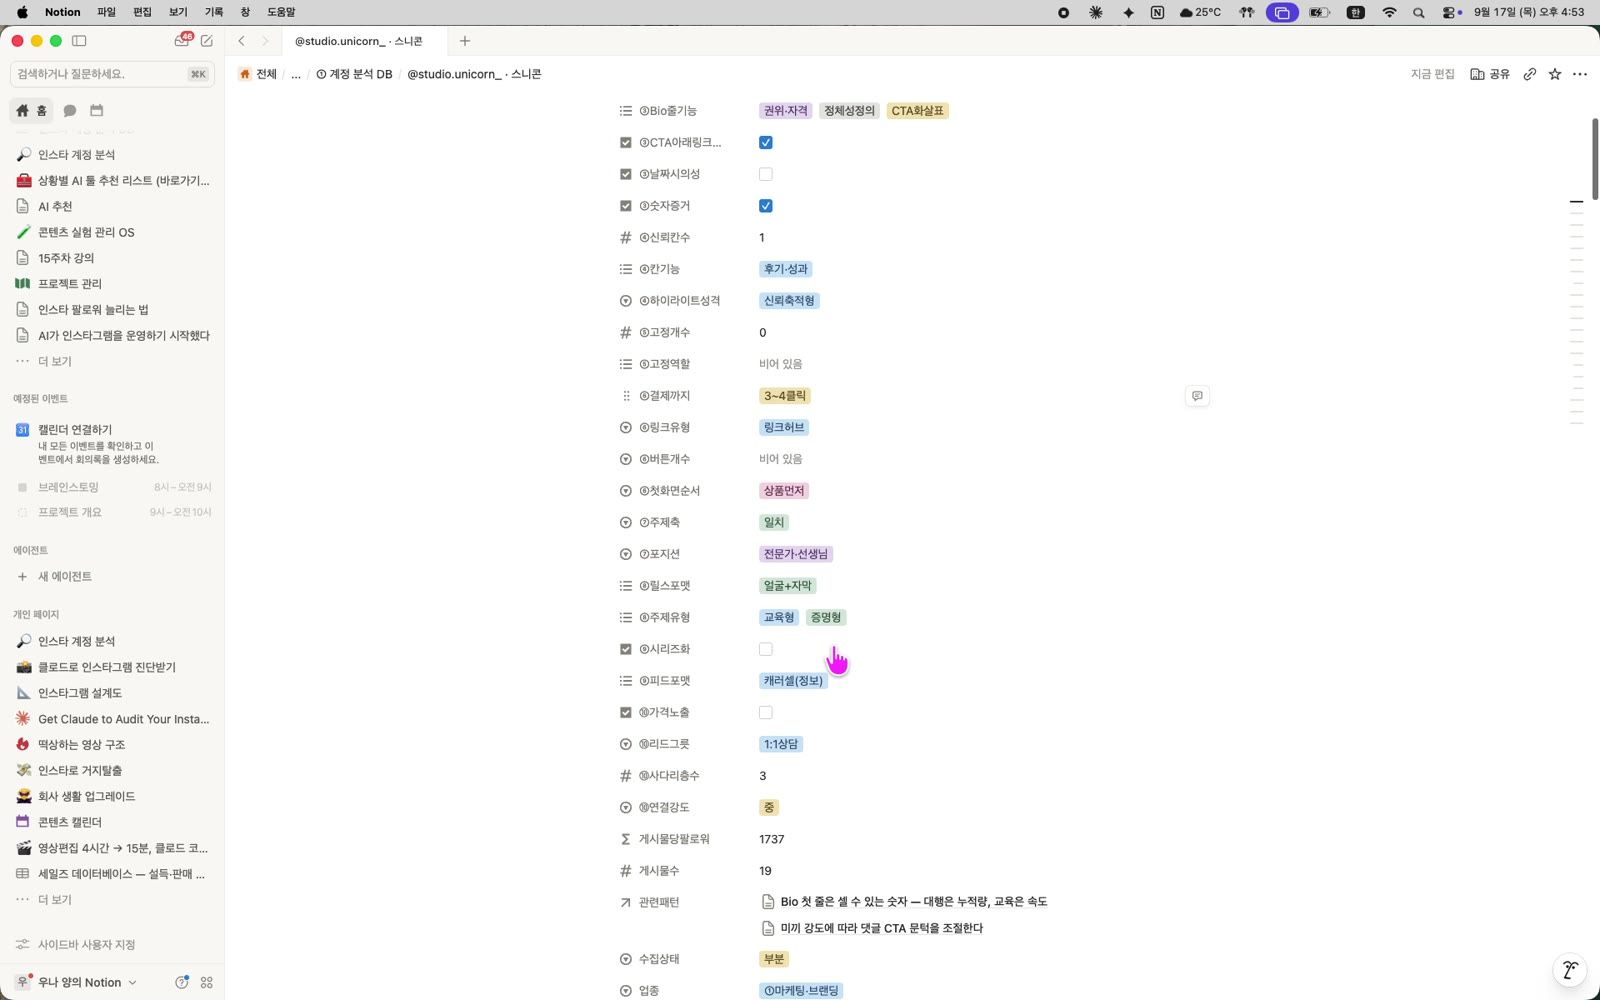Image resolution: width=1600 pixels, height=1000 pixels.
Task: Click the page vertical scrollbar
Action: click(1594, 160)
